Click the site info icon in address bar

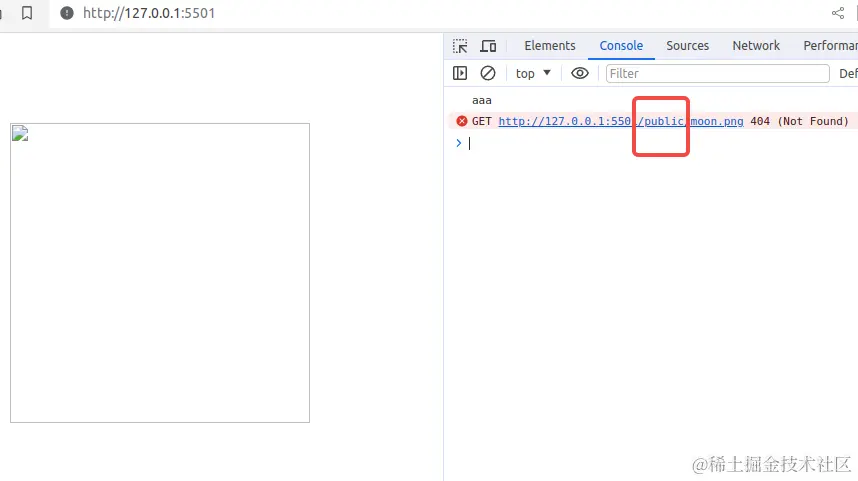(67, 13)
